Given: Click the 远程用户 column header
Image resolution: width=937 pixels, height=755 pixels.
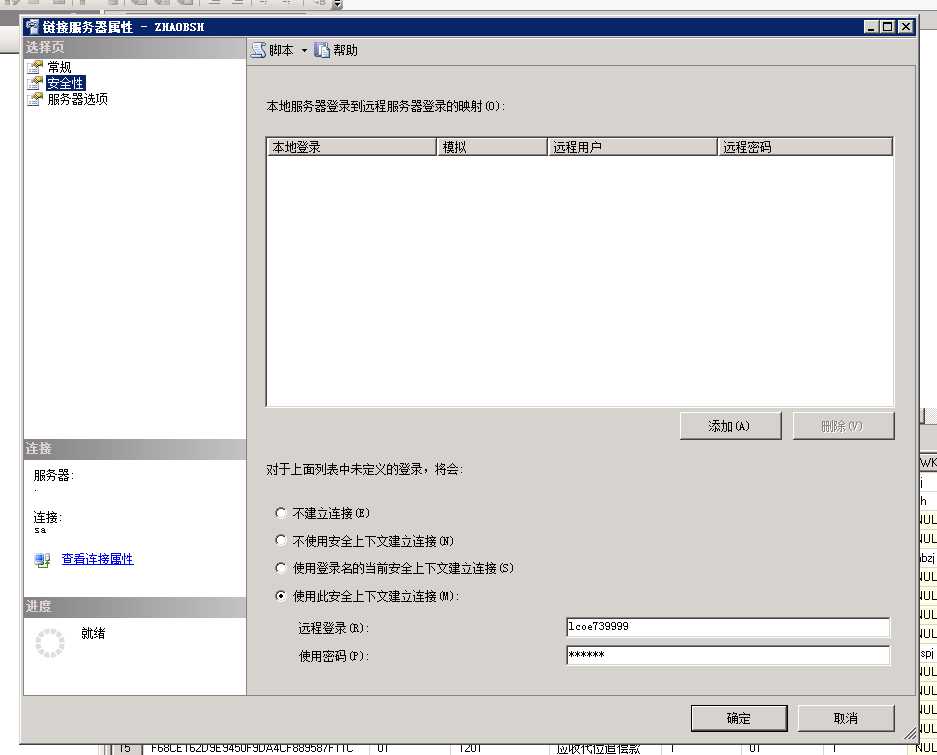Looking at the screenshot, I should 632,147.
